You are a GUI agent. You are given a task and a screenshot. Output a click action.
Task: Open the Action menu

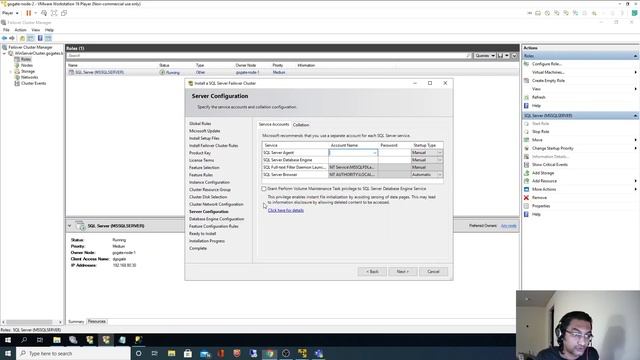[20, 30]
